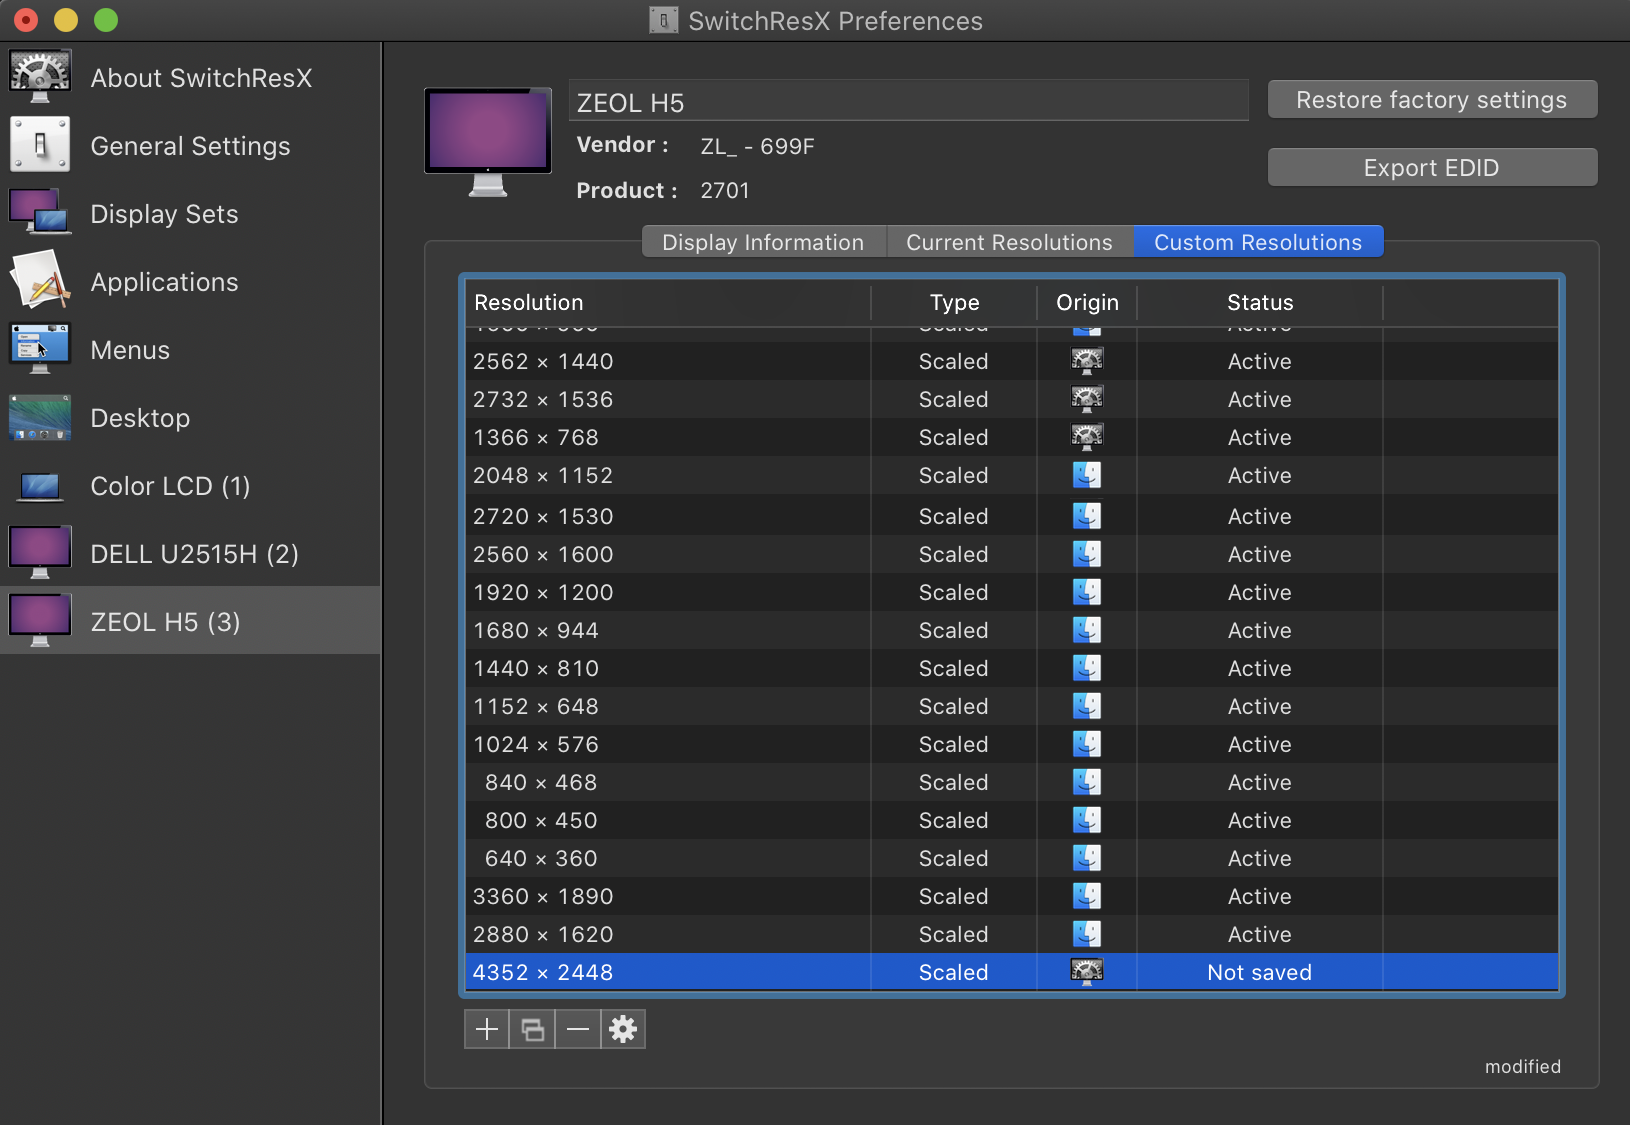The image size is (1630, 1125).
Task: Click Restore factory settings button
Action: [1431, 100]
